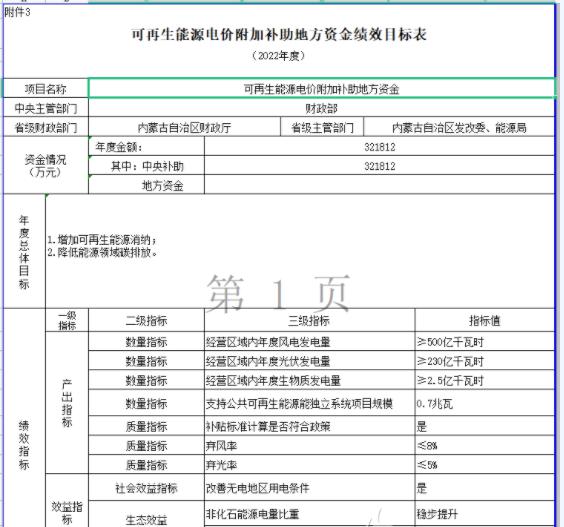Click the ≥230亿千瓦时 value cell
Screen dimensions: 564x527
(485, 361)
